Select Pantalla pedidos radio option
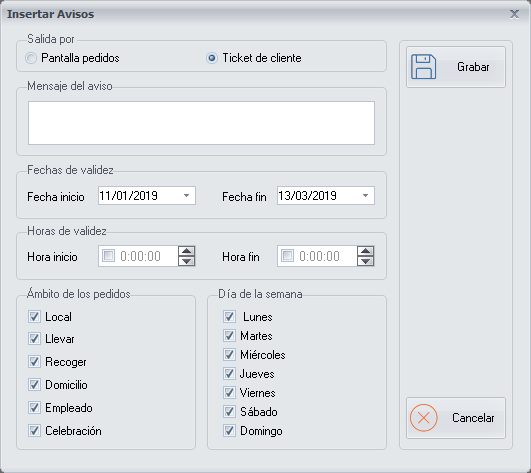 [x=31, y=58]
